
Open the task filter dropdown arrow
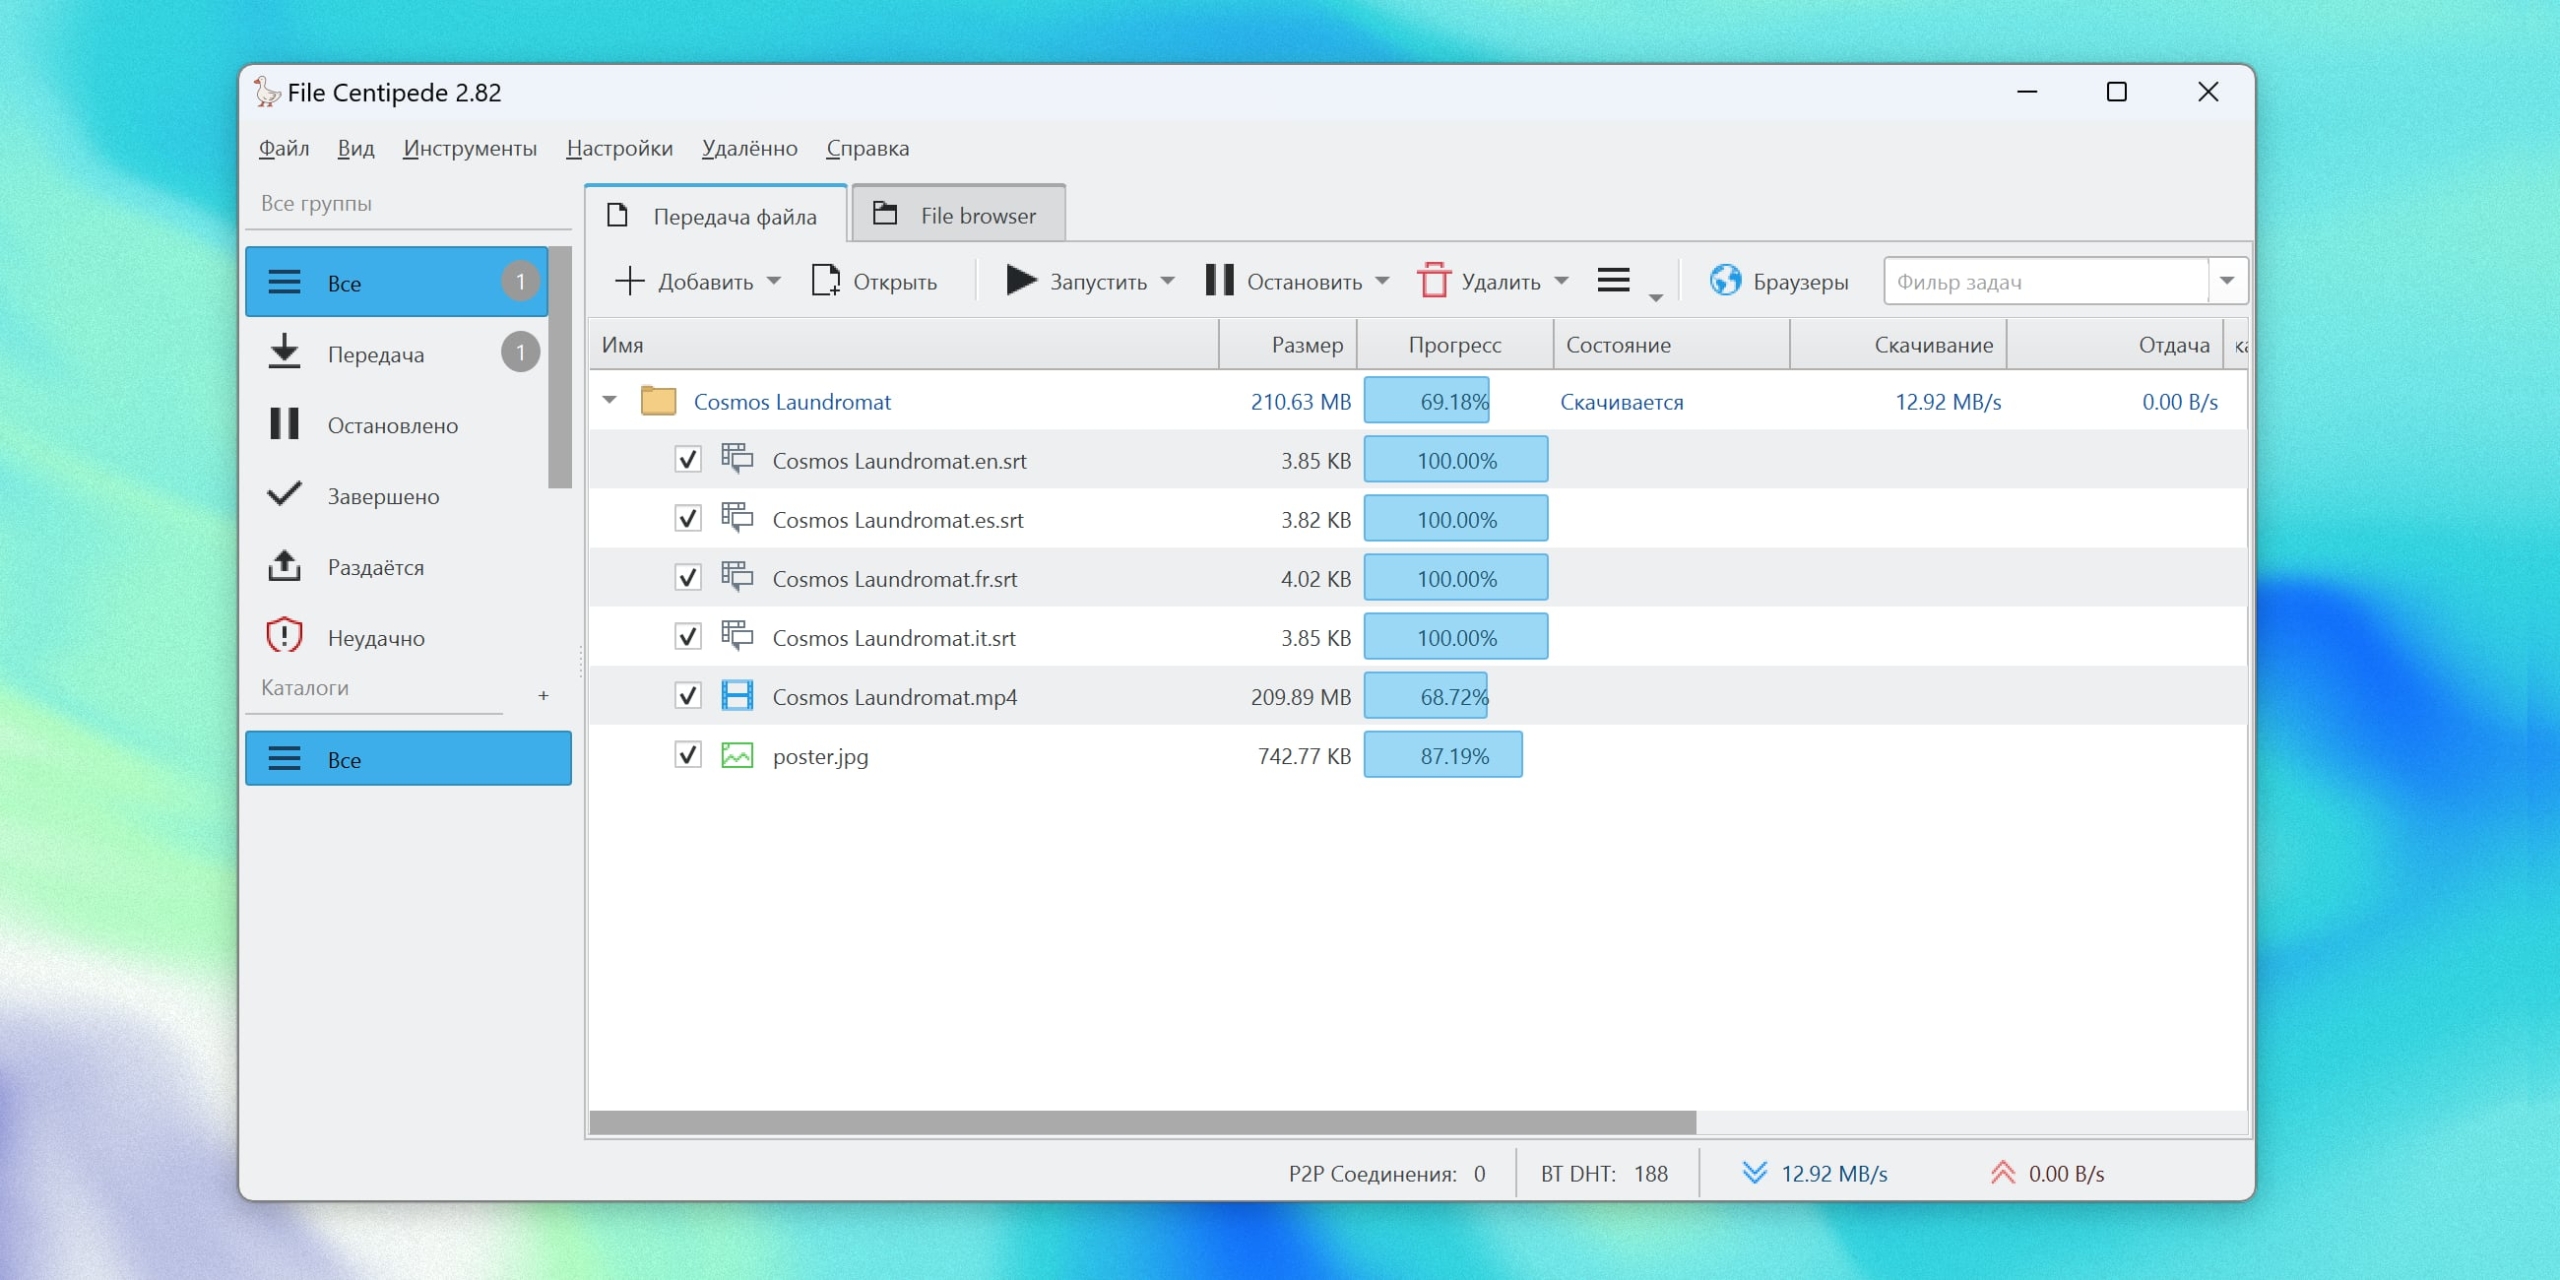pos(2227,281)
